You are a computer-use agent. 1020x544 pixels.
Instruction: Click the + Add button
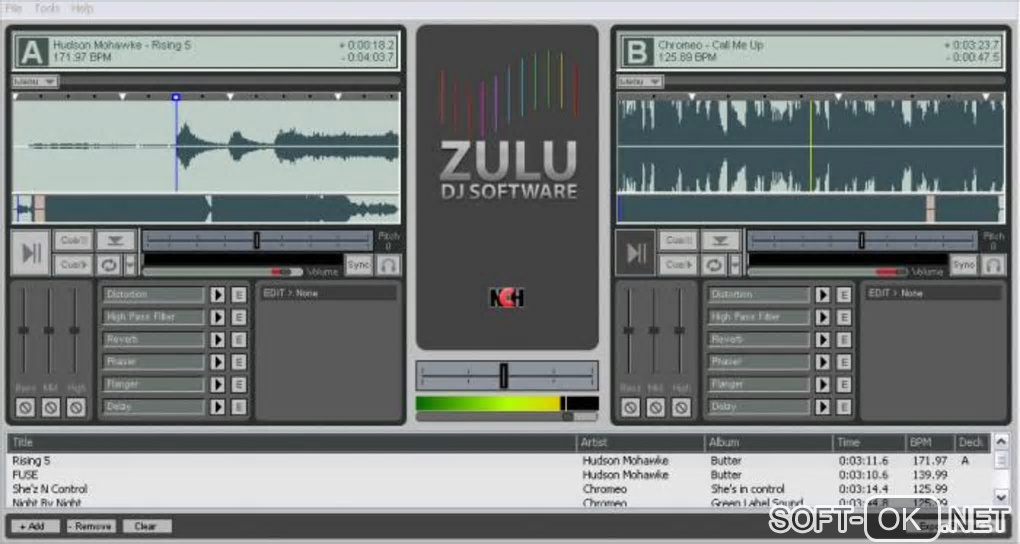pos(33,526)
